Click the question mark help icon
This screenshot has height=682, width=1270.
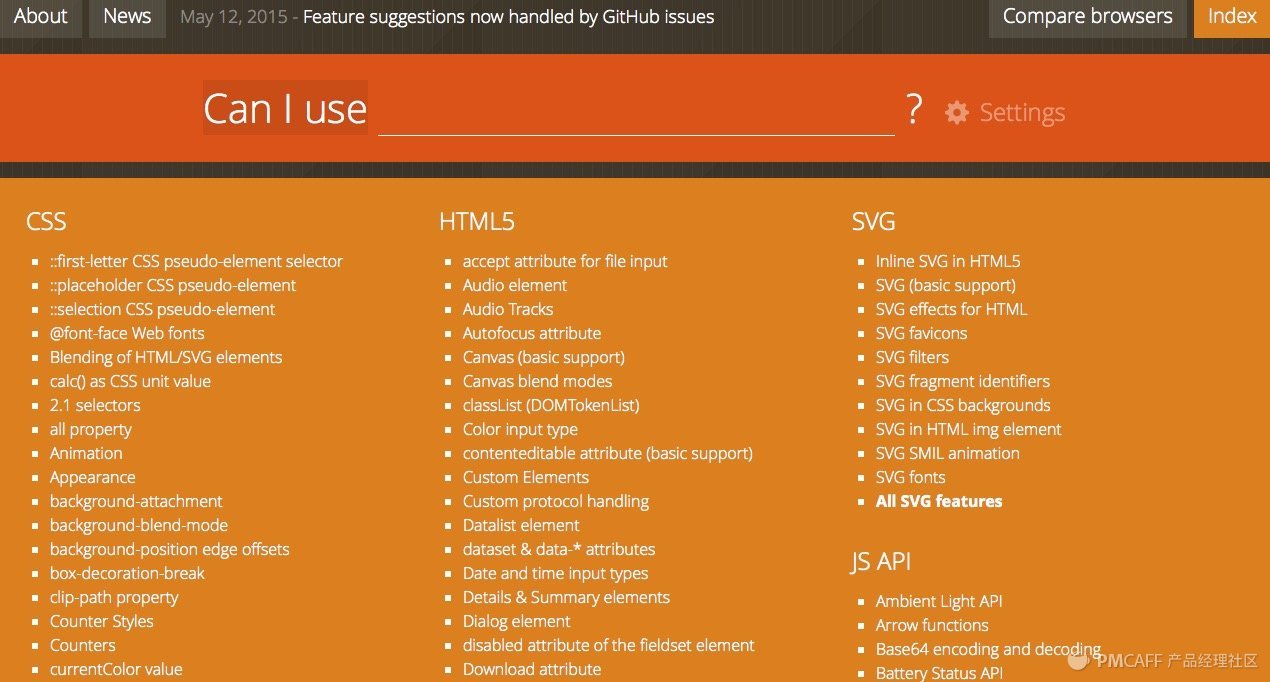click(914, 110)
